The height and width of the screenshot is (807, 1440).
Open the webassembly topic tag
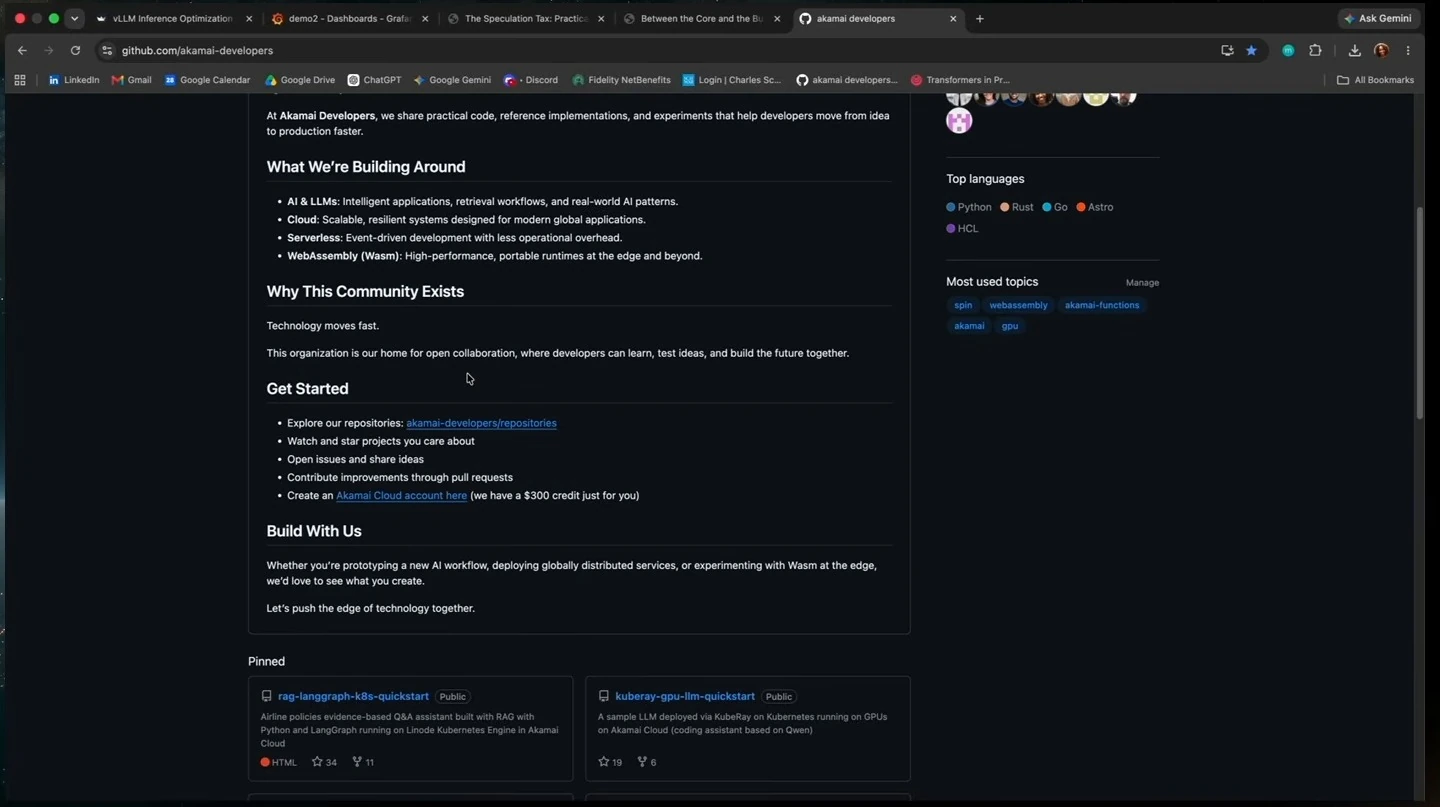tap(1018, 305)
